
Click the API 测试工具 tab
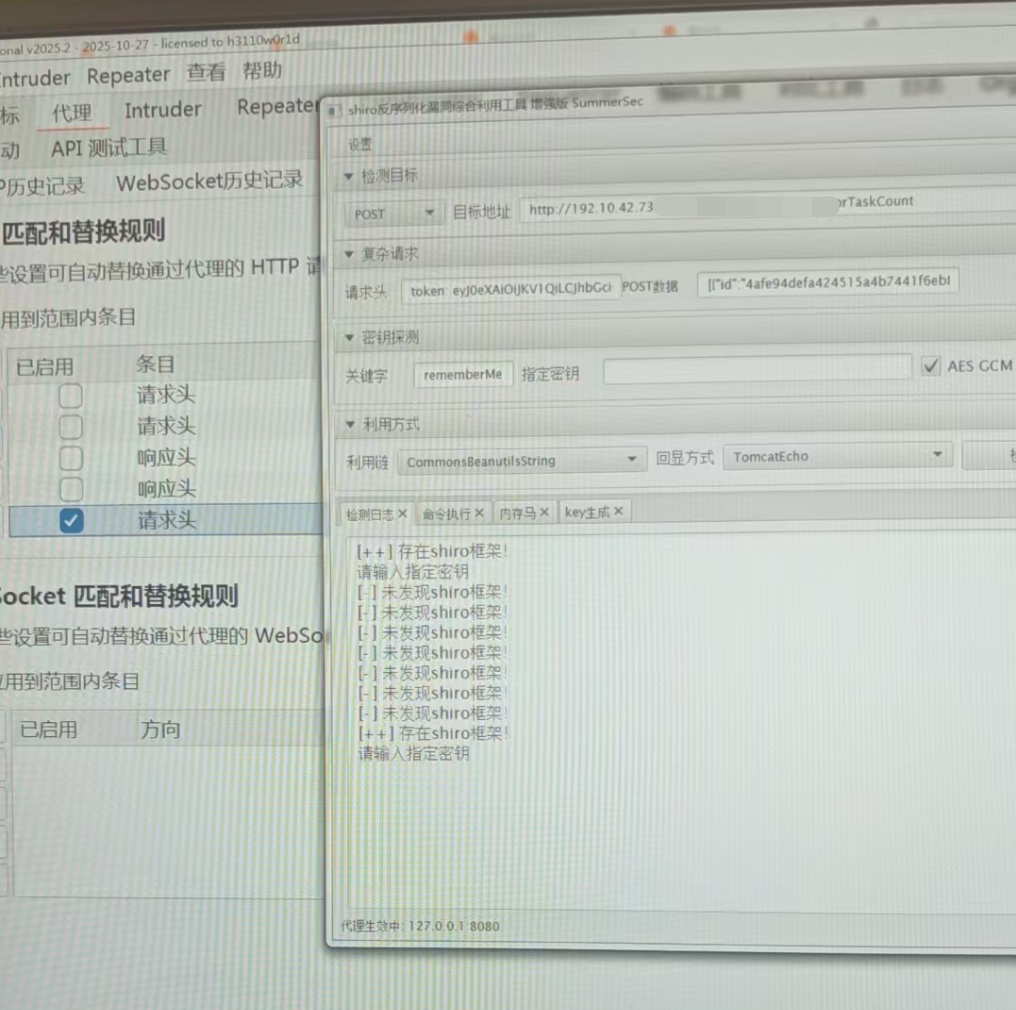click(109, 148)
